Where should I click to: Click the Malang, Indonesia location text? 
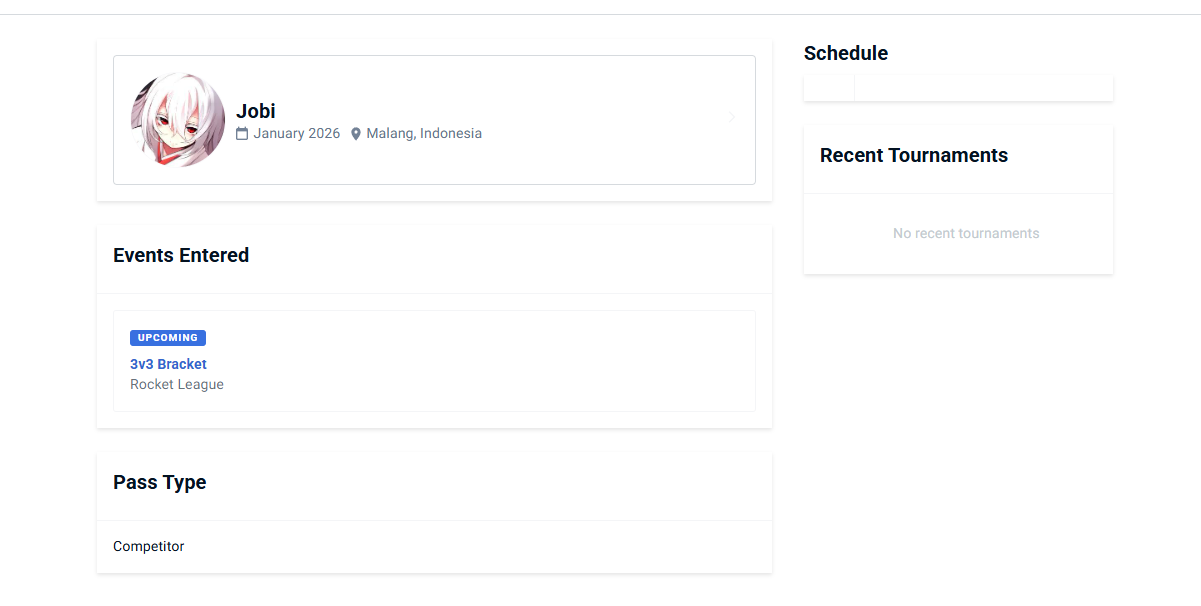[424, 134]
